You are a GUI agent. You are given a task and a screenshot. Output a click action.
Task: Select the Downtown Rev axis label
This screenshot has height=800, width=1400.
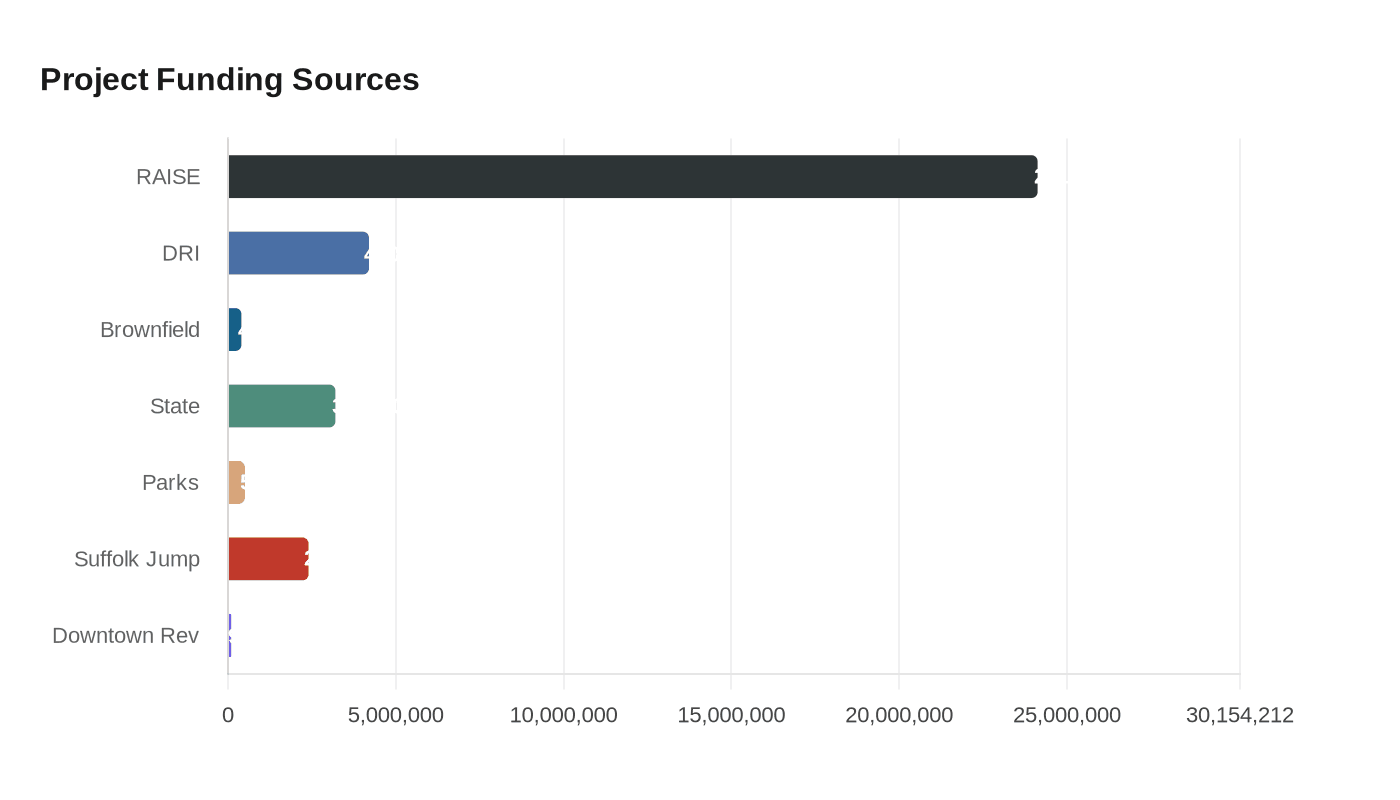[x=125, y=635]
